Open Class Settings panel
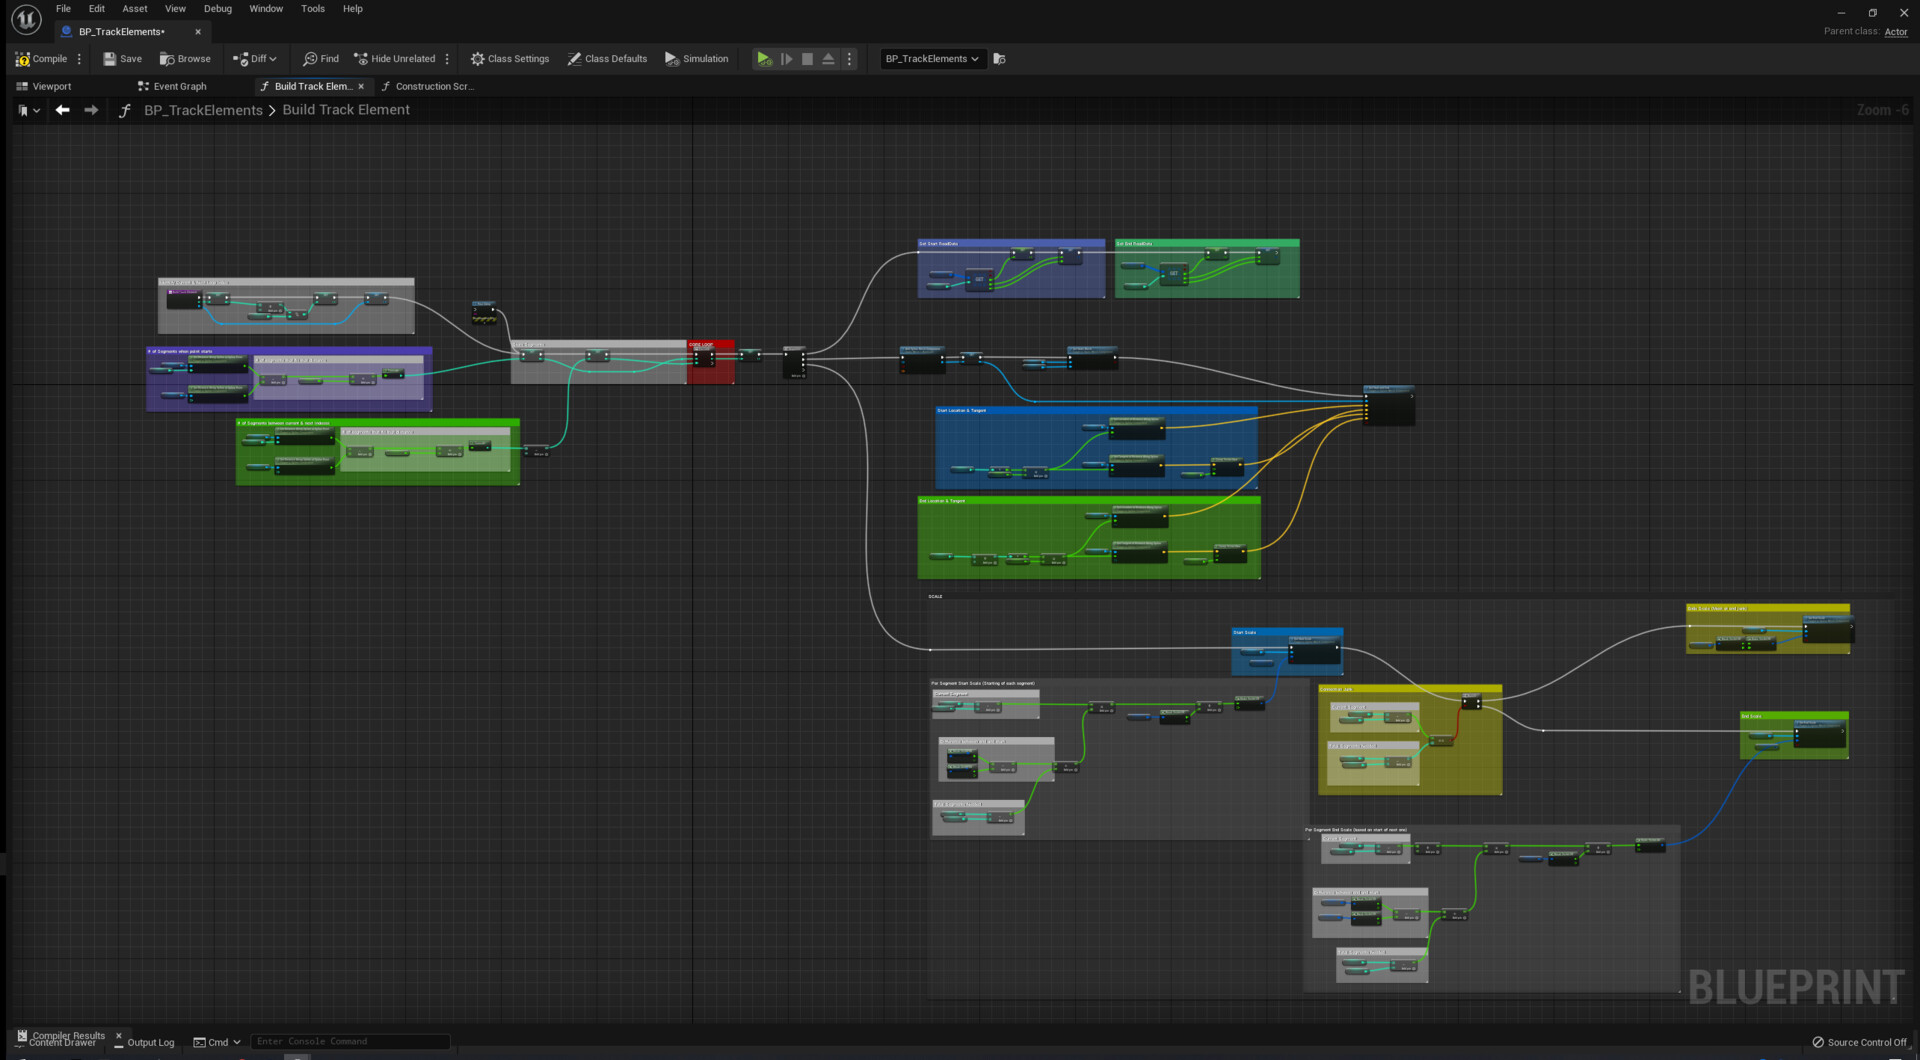Viewport: 1920px width, 1060px height. [x=510, y=59]
